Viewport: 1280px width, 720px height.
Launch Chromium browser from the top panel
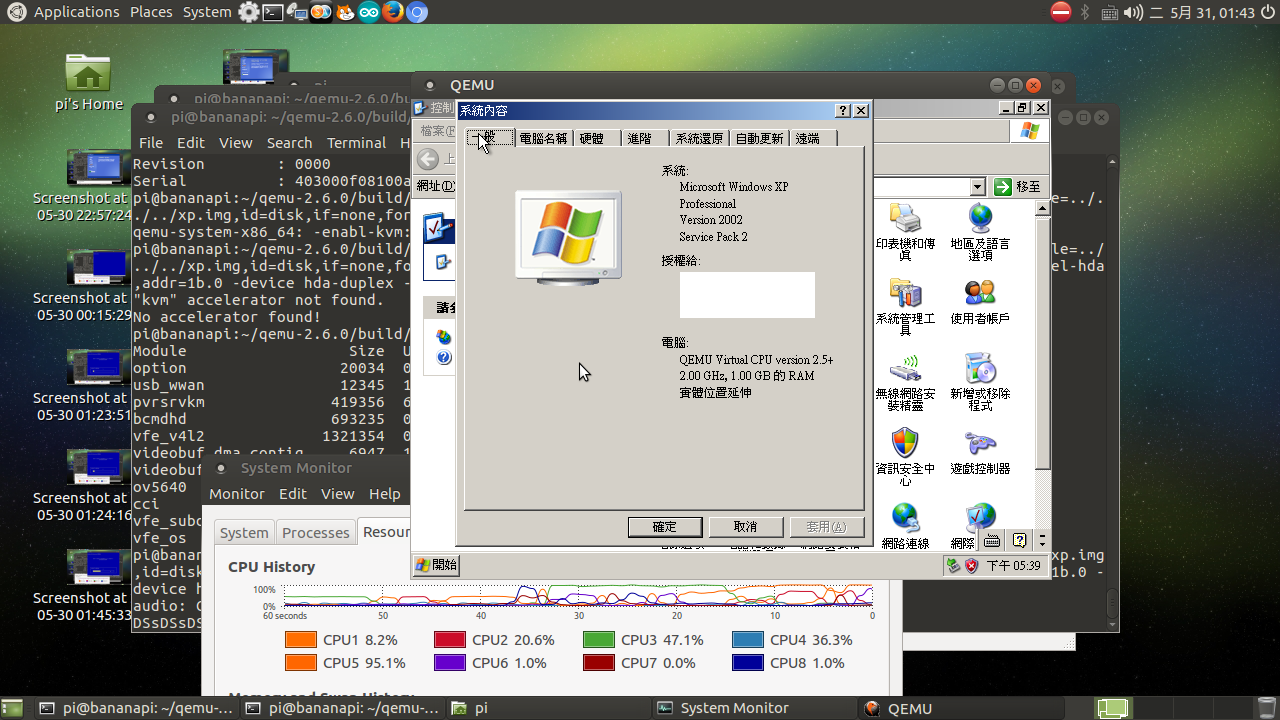pyautogui.click(x=417, y=12)
